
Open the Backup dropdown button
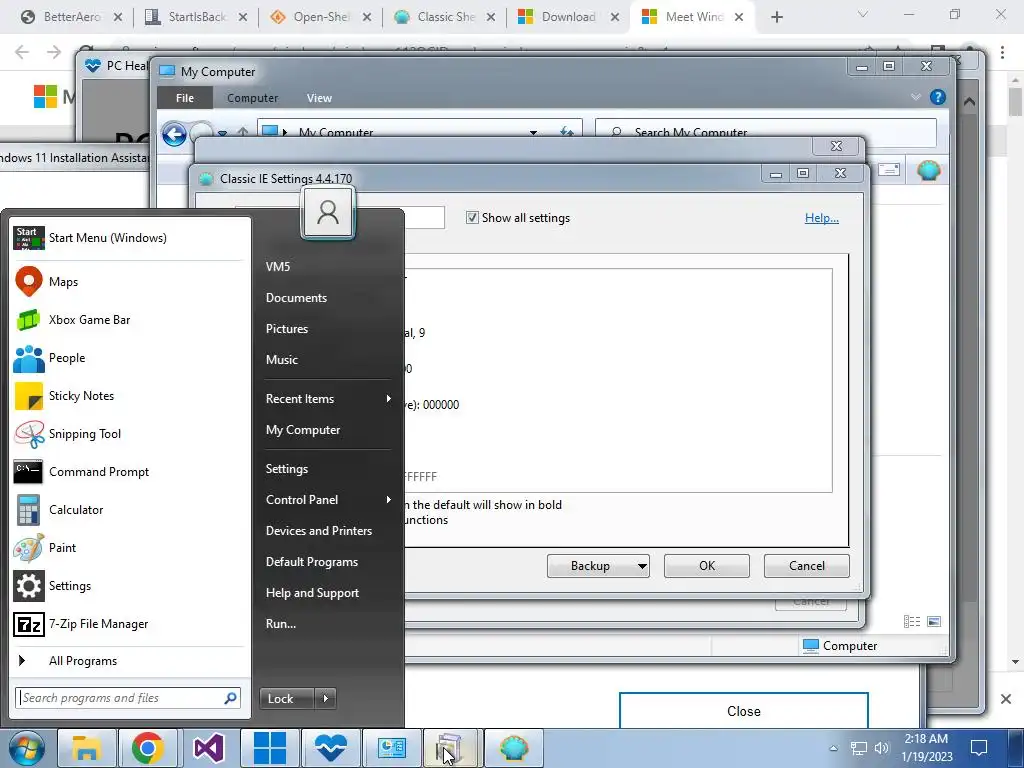click(x=598, y=566)
